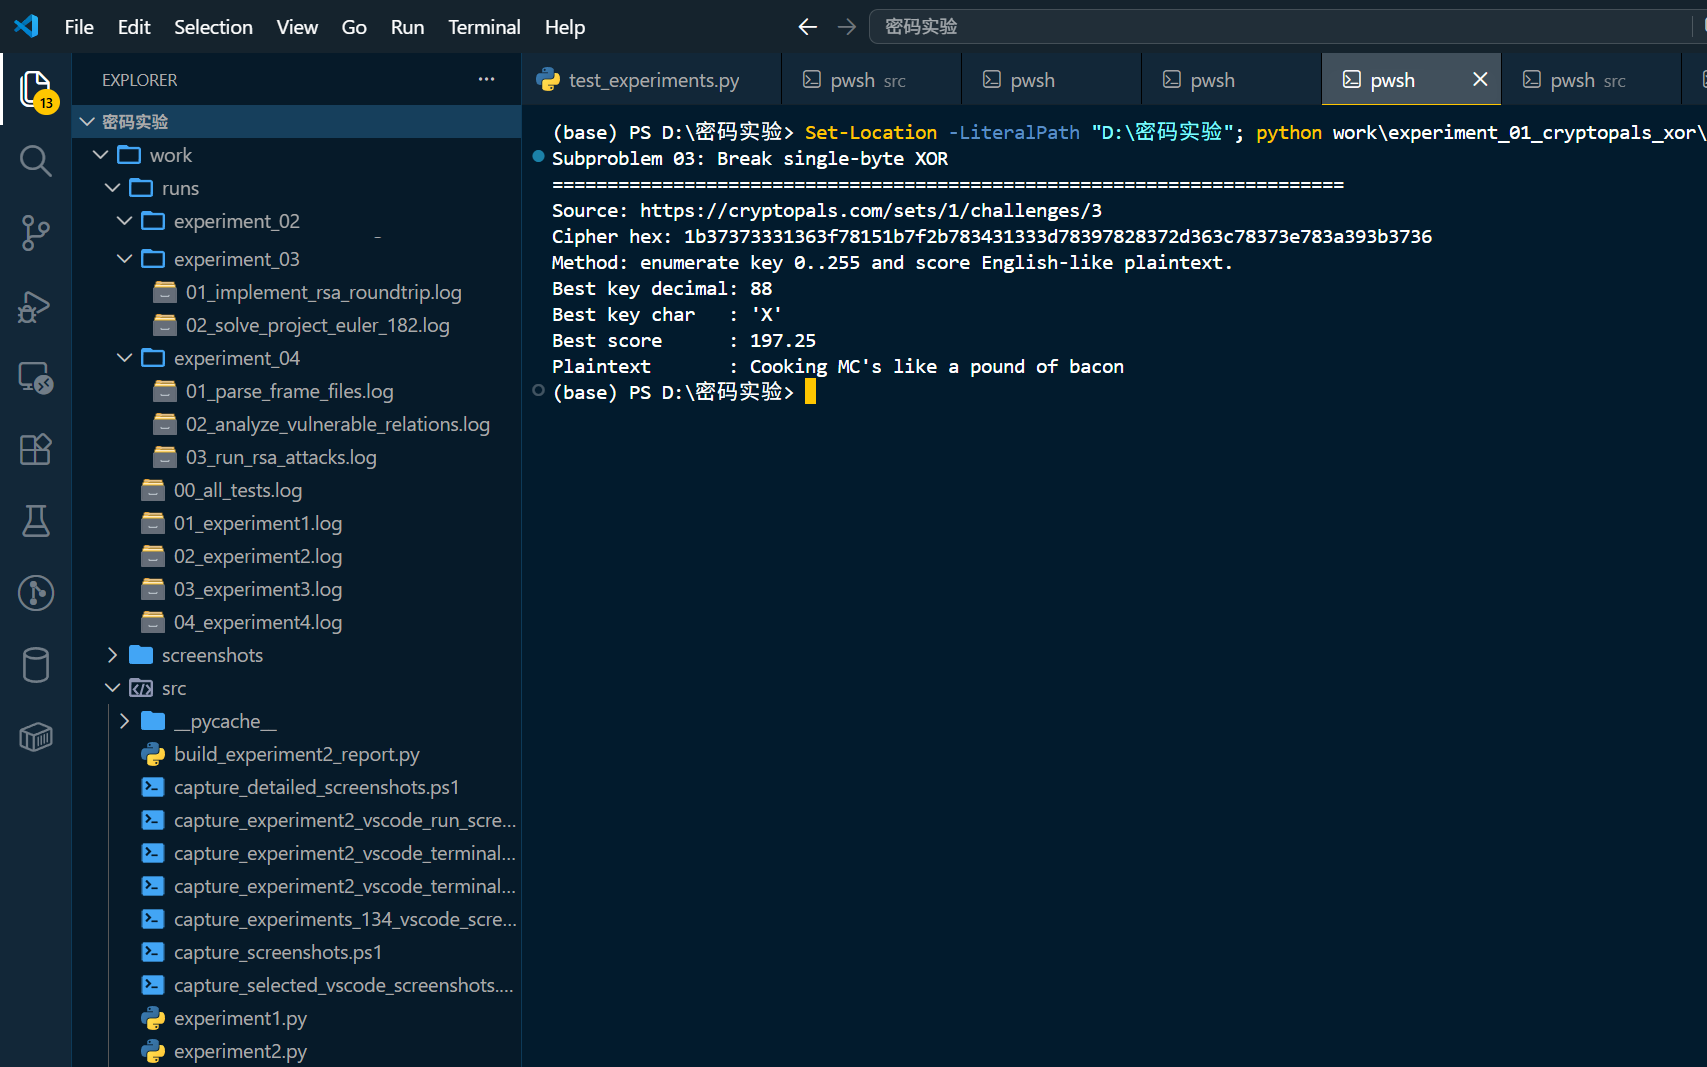Switch to last pwsh src tab on right
This screenshot has height=1067, width=1707.
point(1590,80)
